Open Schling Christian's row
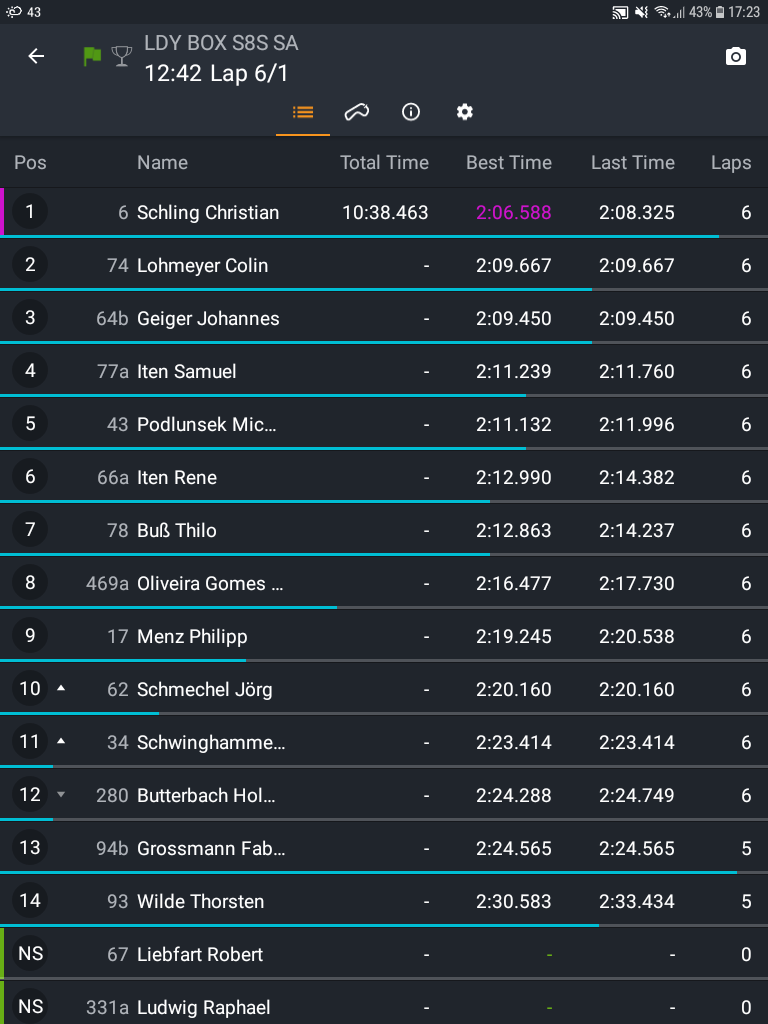The width and height of the screenshot is (768, 1024). (208, 213)
